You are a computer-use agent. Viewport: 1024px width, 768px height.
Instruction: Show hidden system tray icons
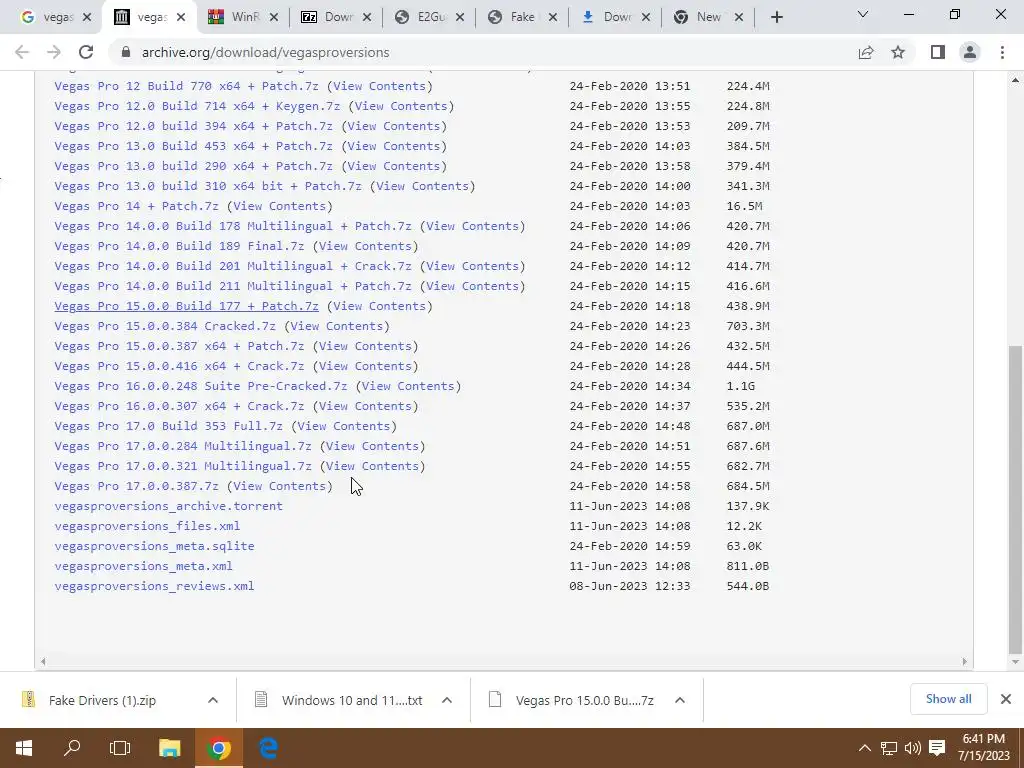coord(864,748)
